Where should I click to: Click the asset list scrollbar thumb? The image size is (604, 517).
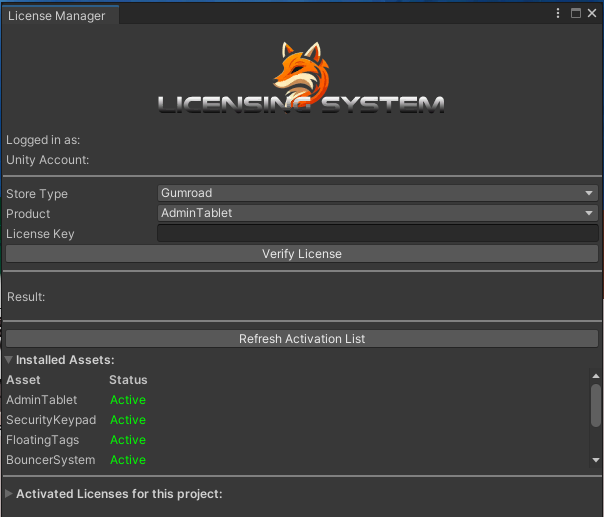click(596, 405)
